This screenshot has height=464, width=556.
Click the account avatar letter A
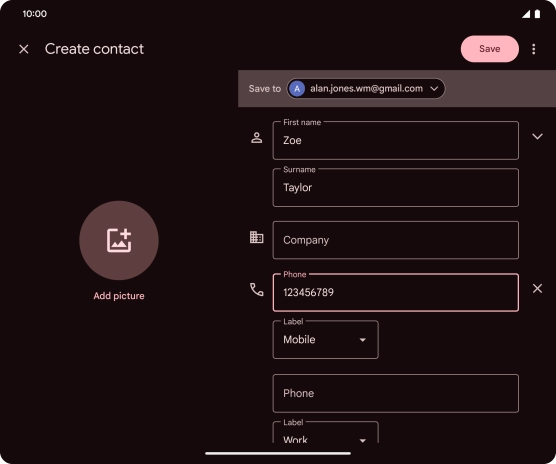[297, 89]
